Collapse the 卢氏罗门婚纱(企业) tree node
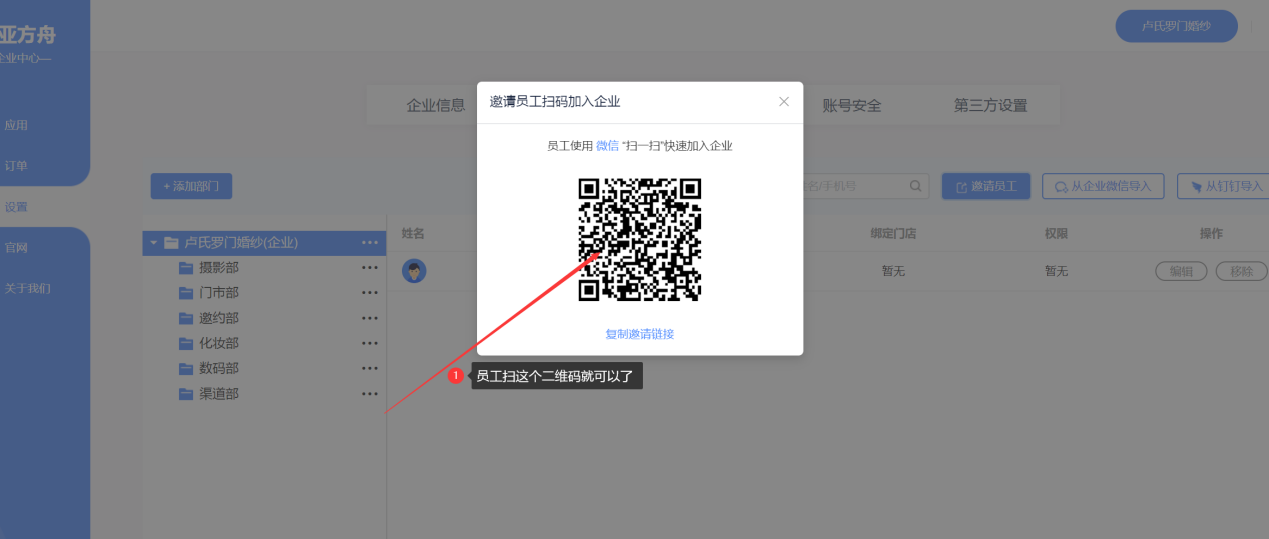 click(x=154, y=242)
